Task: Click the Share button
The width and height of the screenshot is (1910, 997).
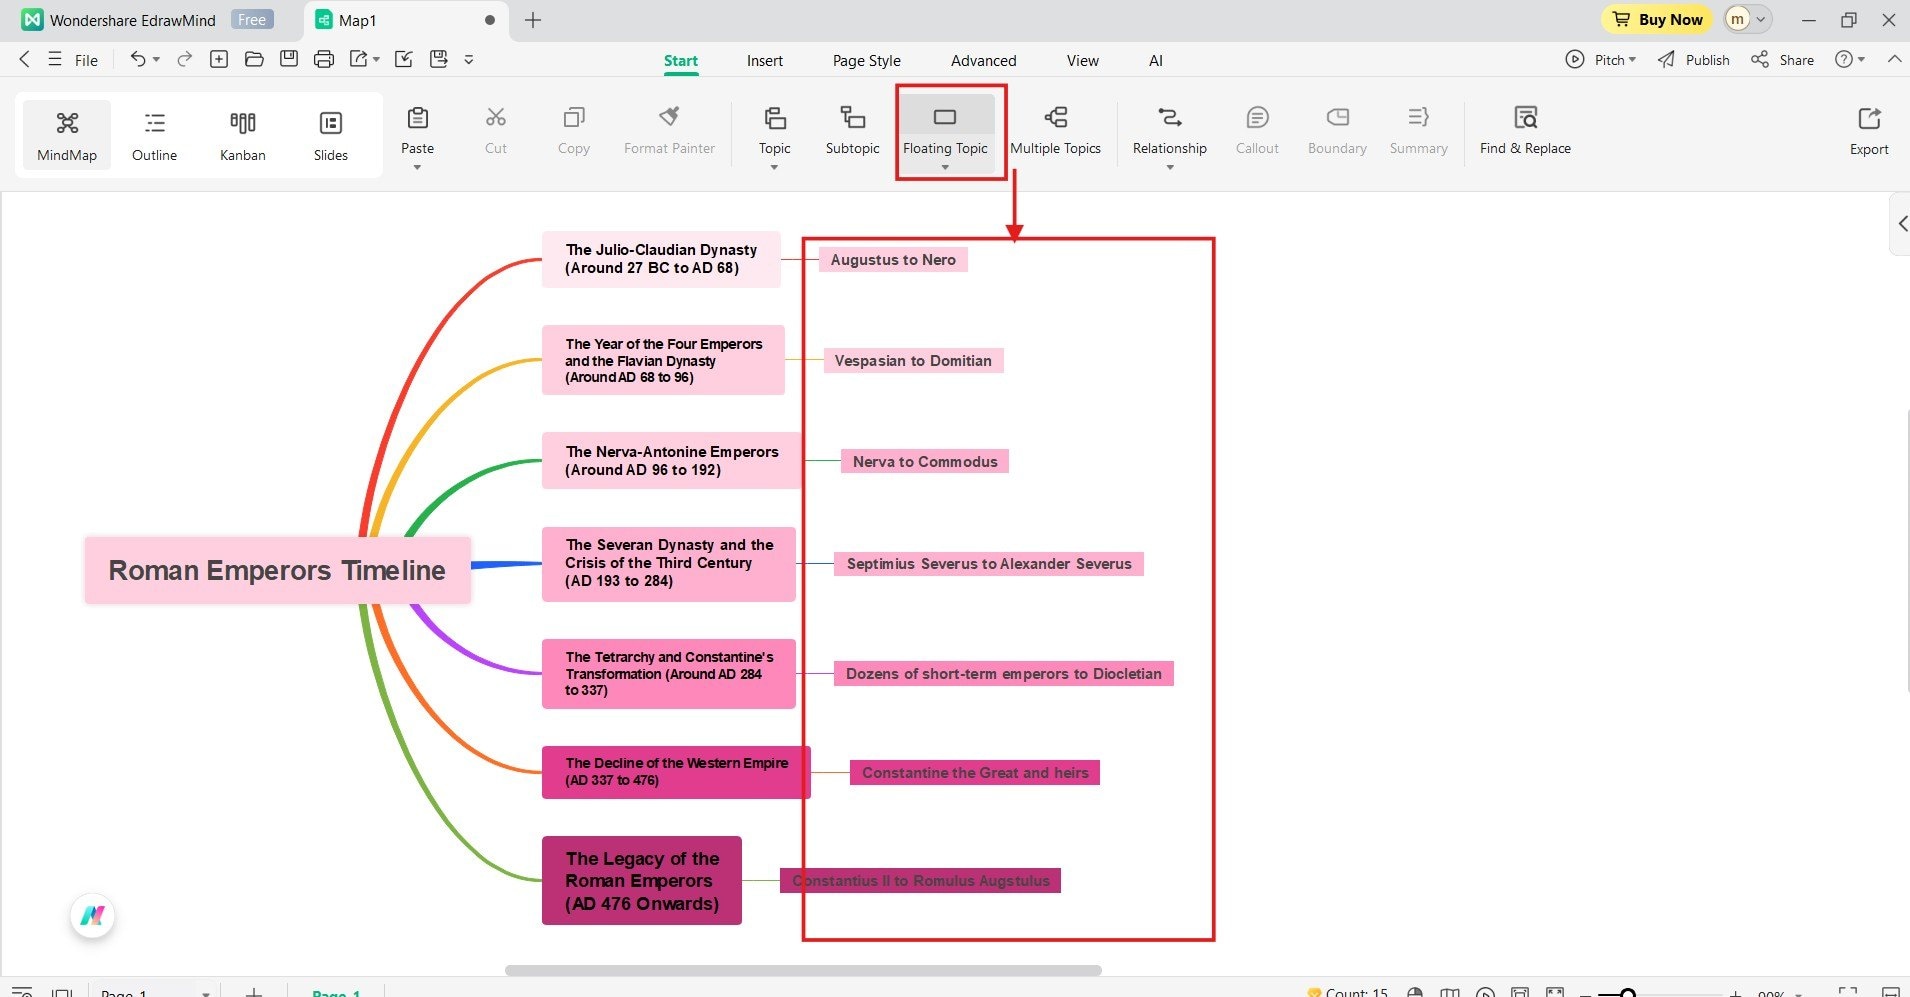Action: coord(1782,60)
